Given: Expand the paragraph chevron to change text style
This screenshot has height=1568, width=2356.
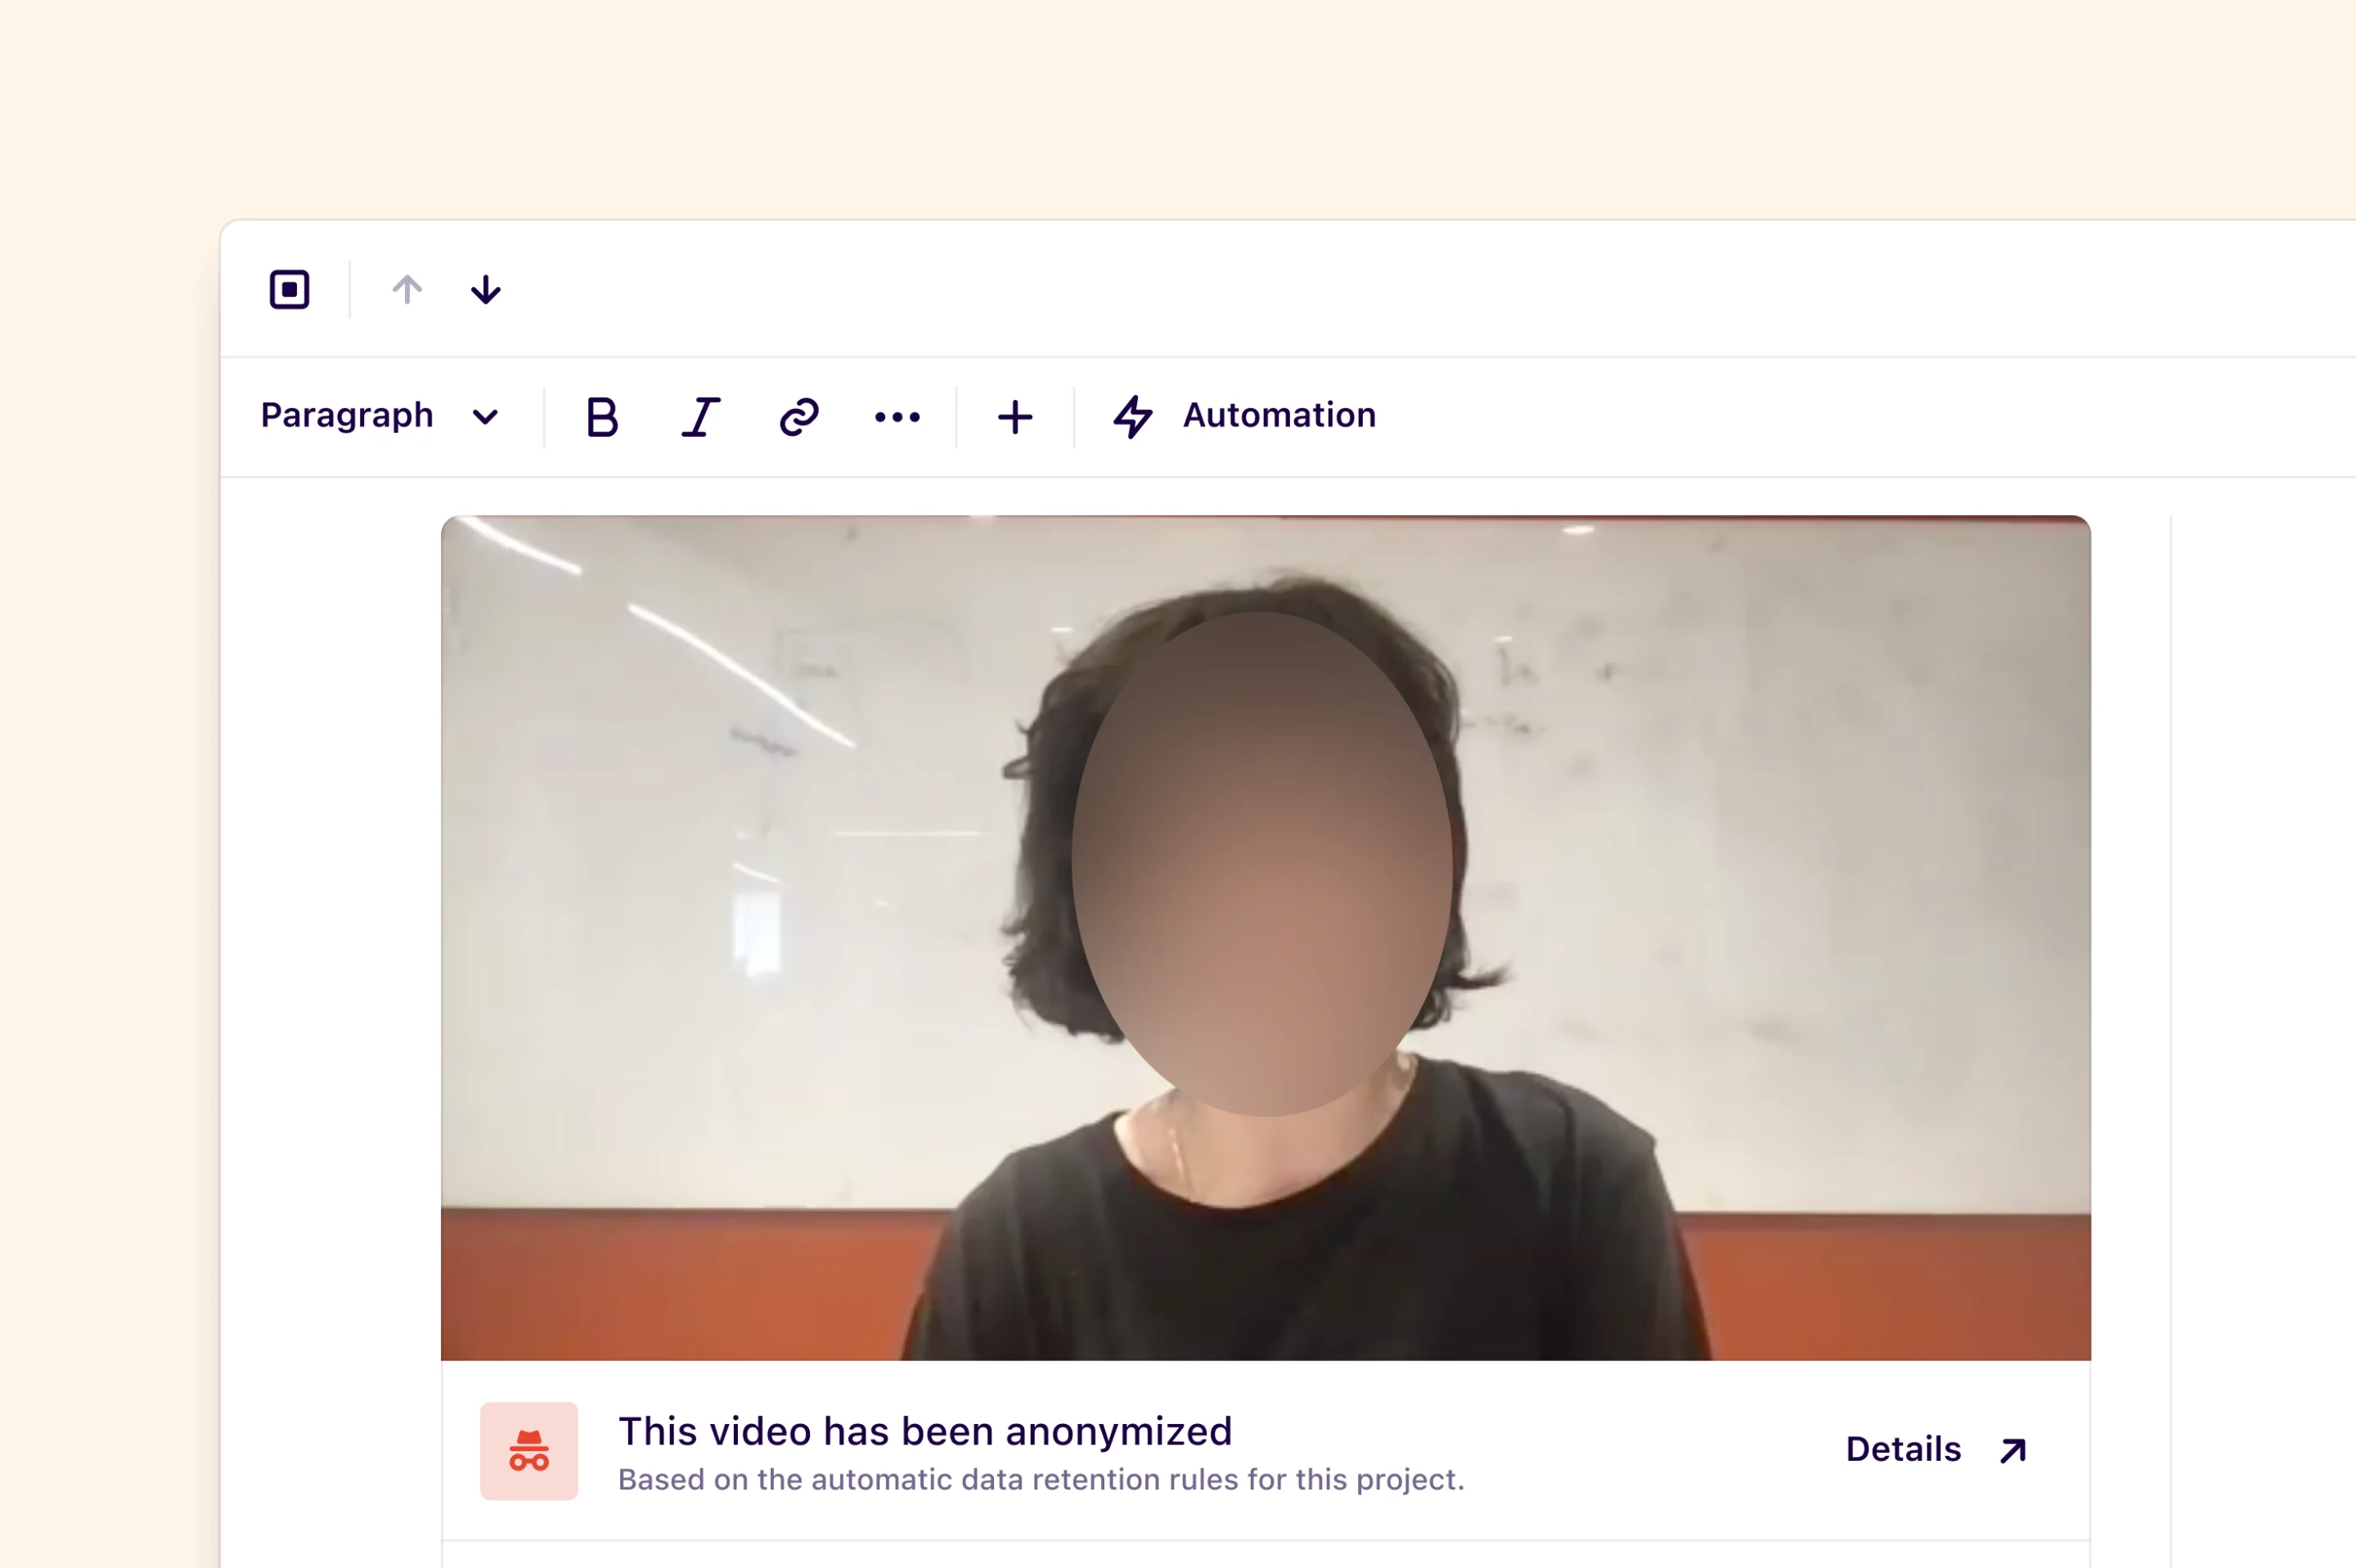Looking at the screenshot, I should [485, 416].
